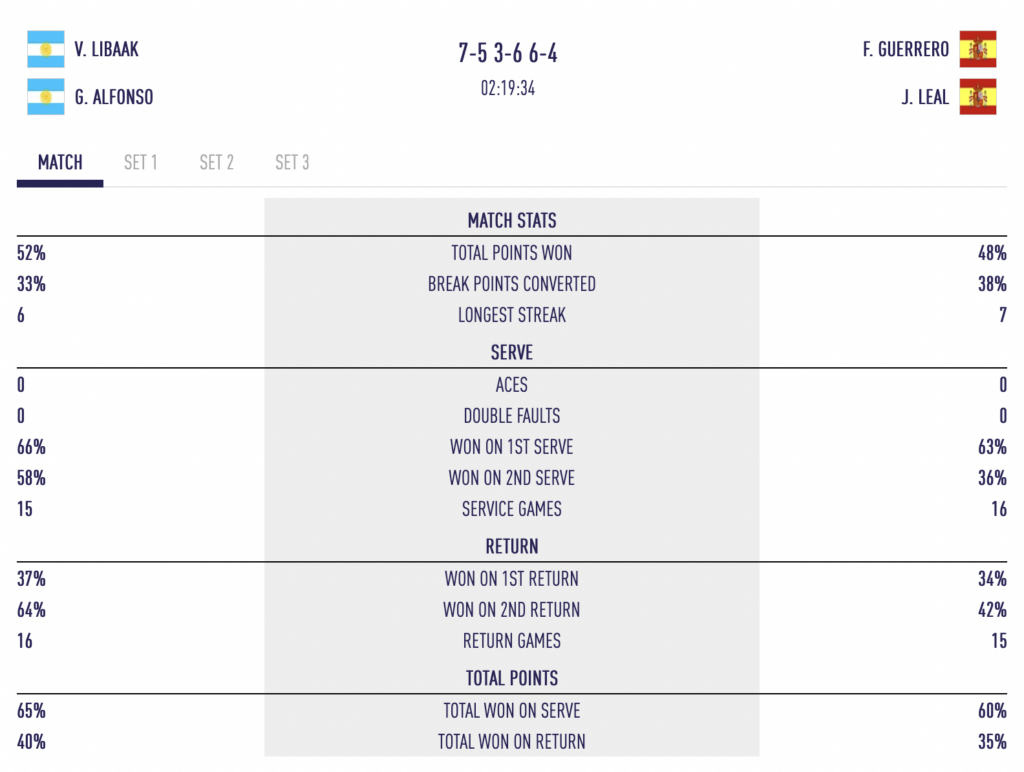Switch to the SET 1 tab
Viewport: 1024px width, 772px height.
(140, 163)
